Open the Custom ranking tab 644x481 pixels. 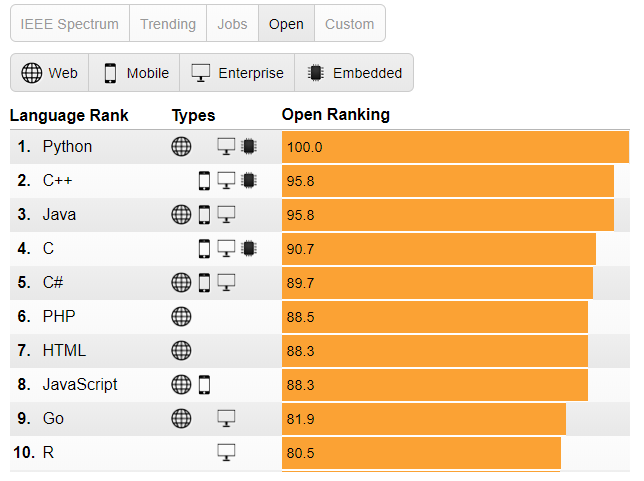[350, 24]
